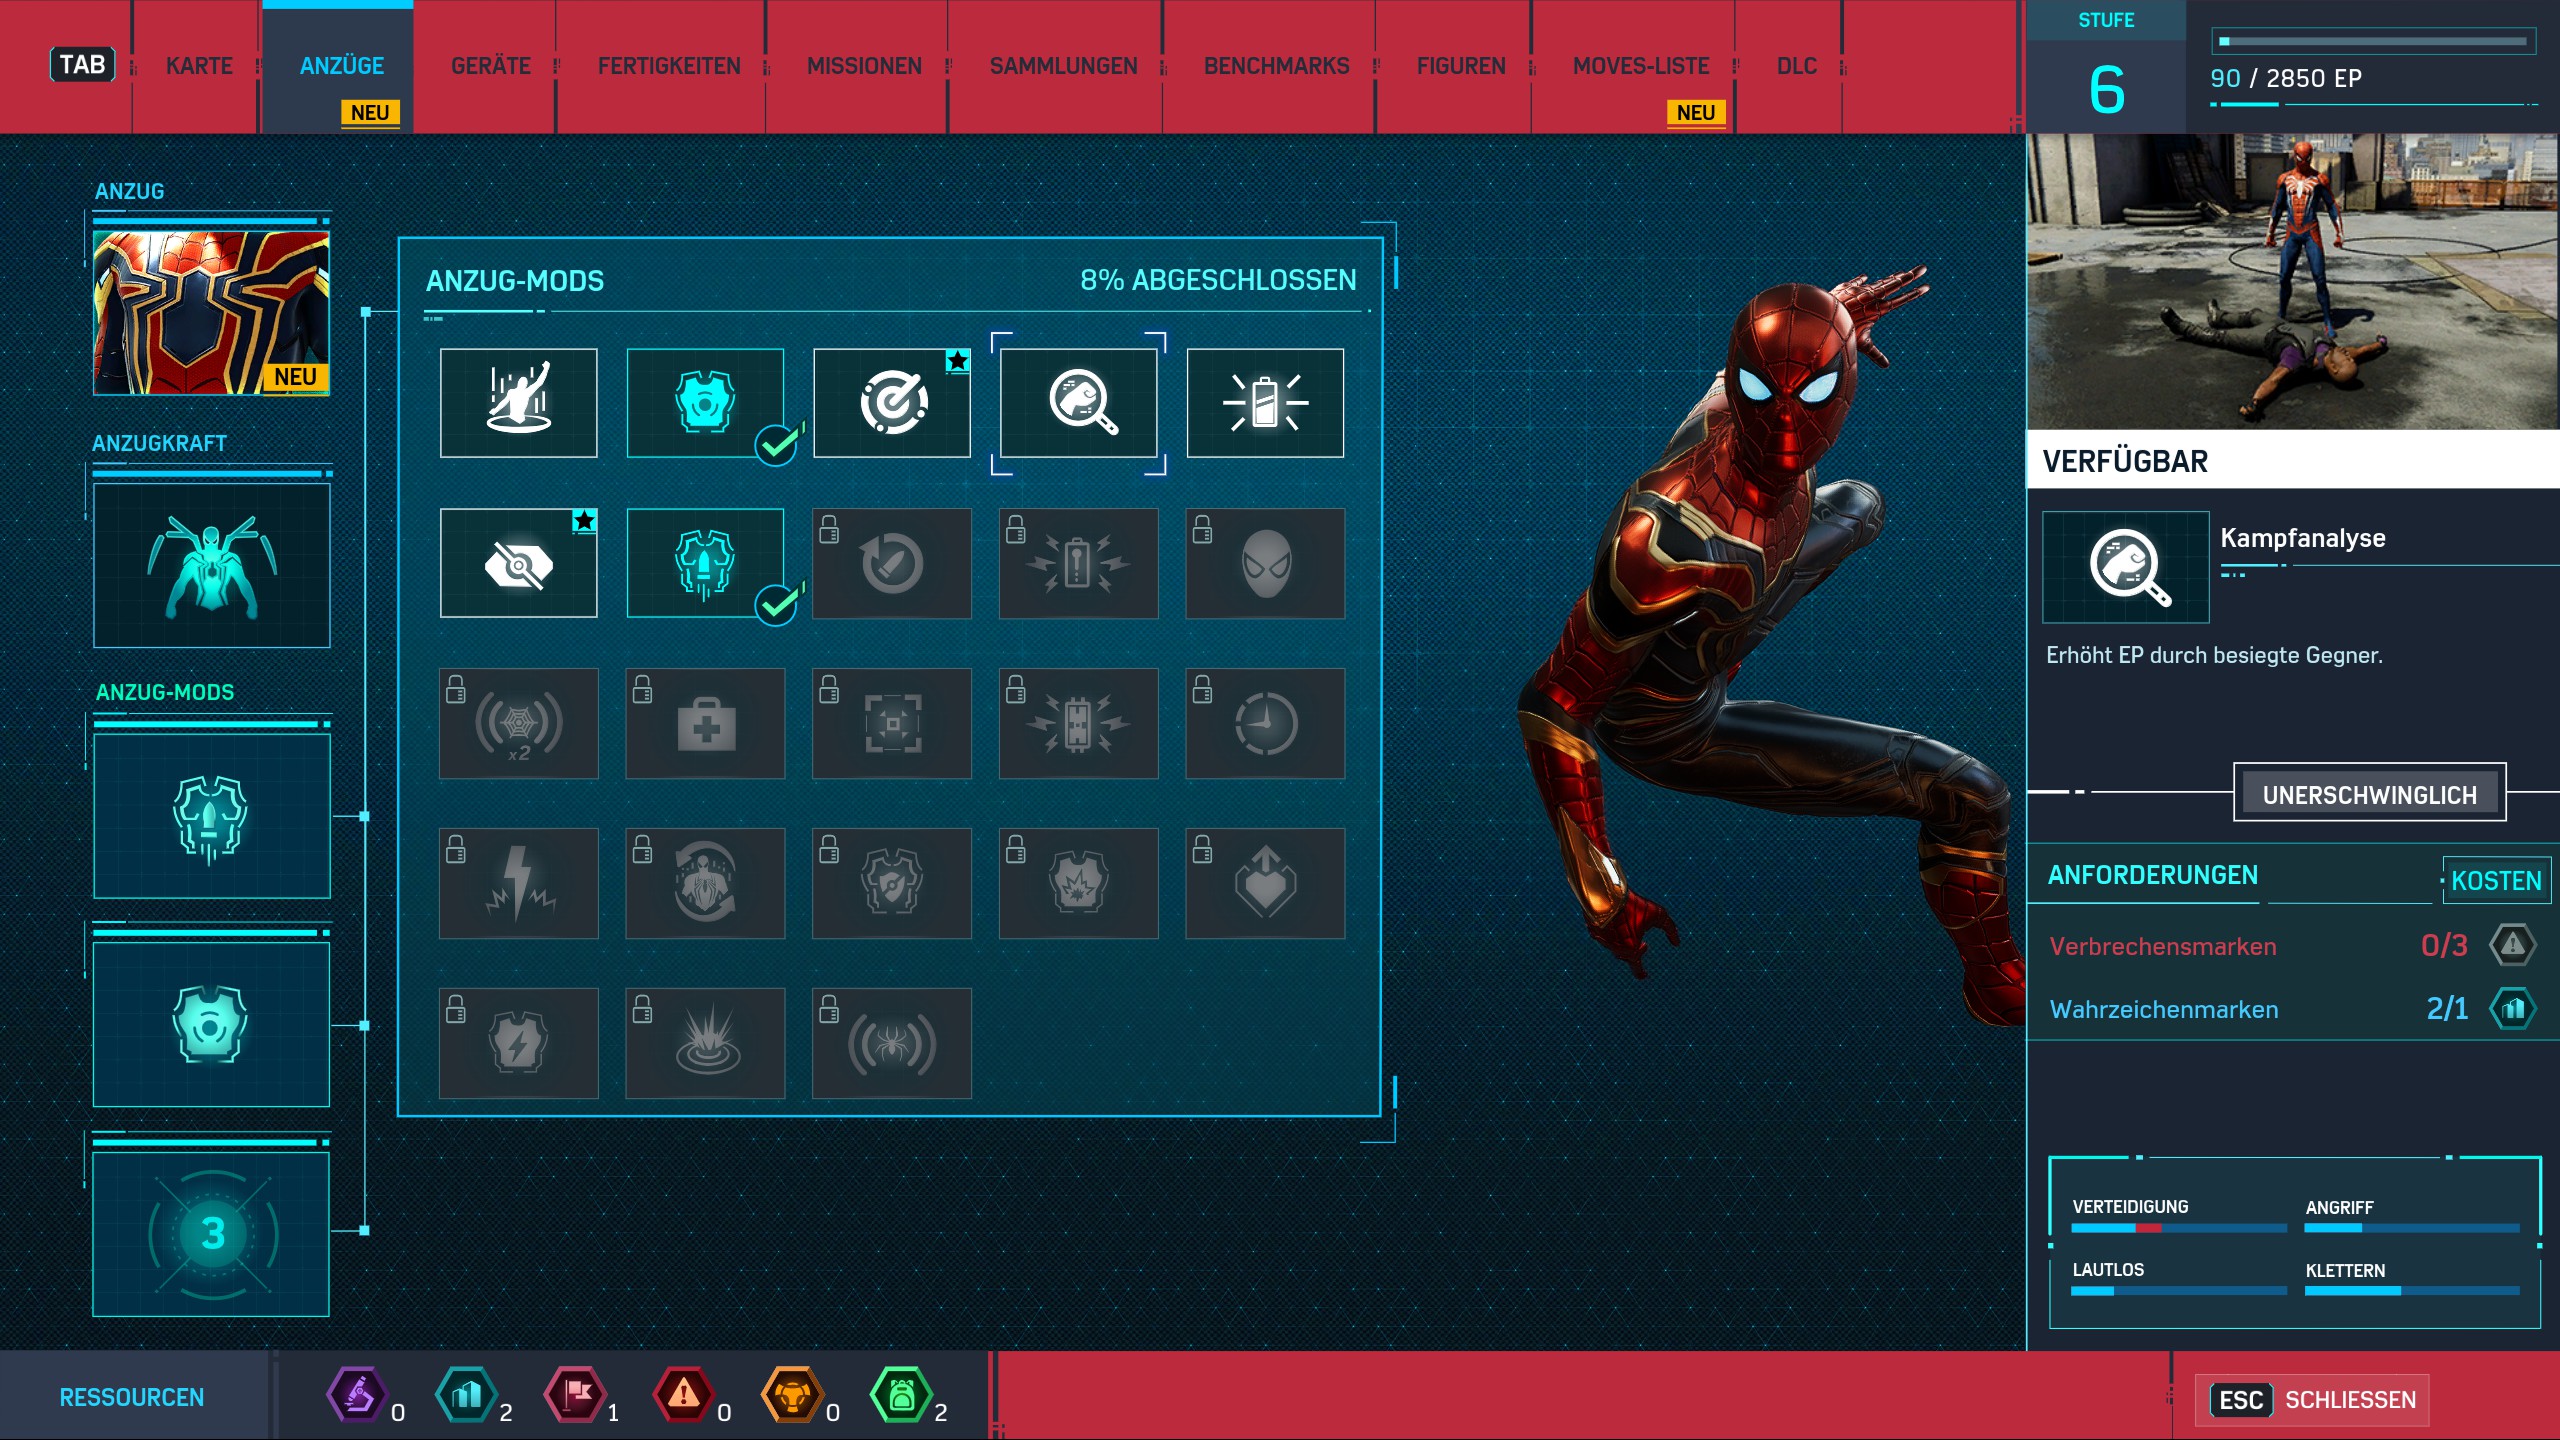Select the equipped chest armor mod
Image resolution: width=2560 pixels, height=1440 pixels.
[x=705, y=403]
